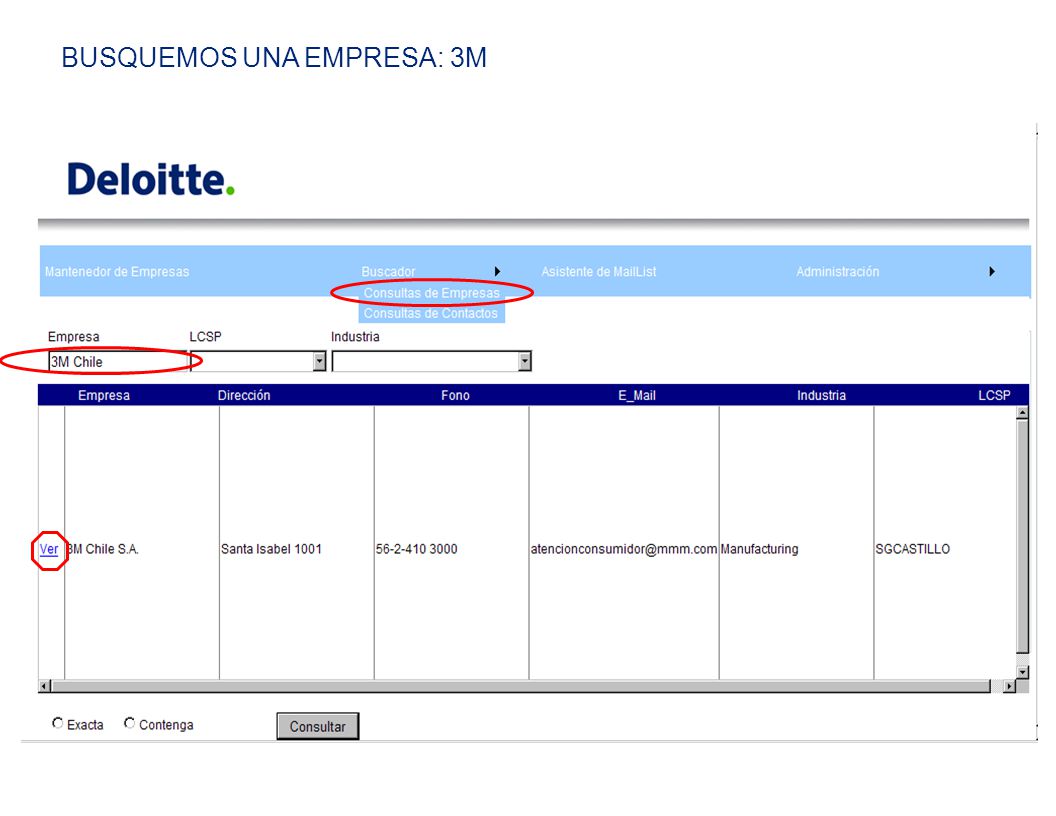Image resolution: width=1056 pixels, height=816 pixels.
Task: Click the Industria column header
Action: (x=821, y=395)
